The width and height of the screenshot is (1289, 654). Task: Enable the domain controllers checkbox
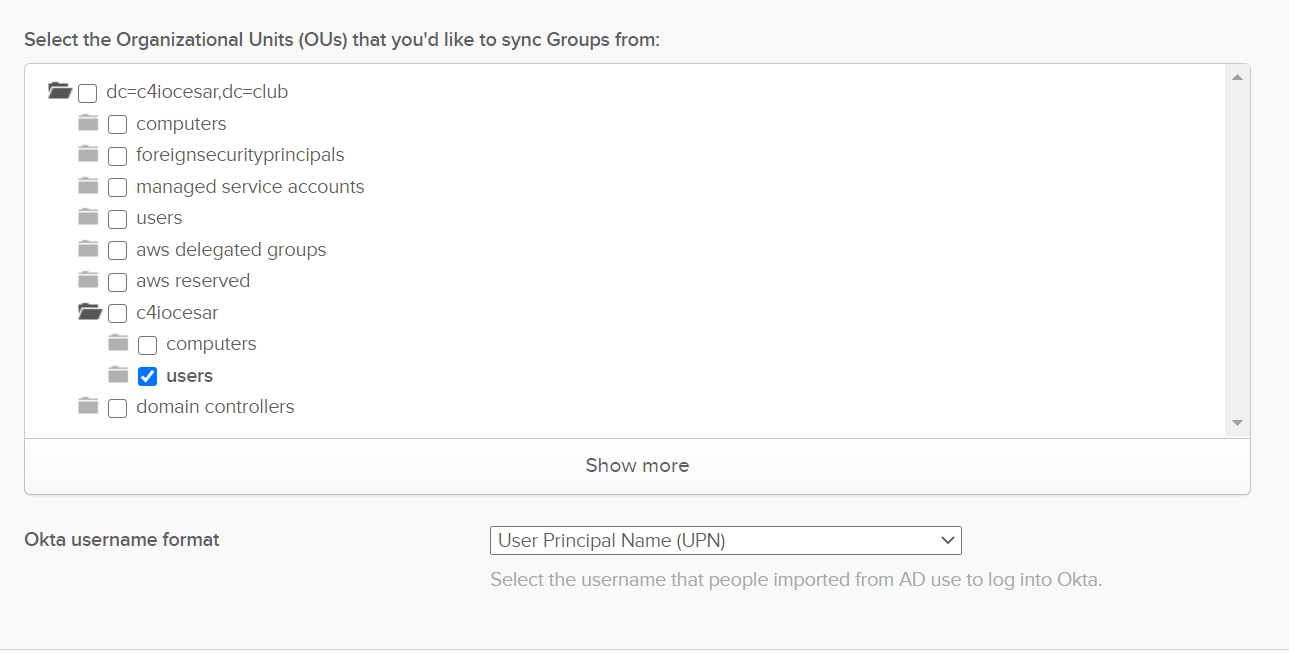click(x=118, y=408)
